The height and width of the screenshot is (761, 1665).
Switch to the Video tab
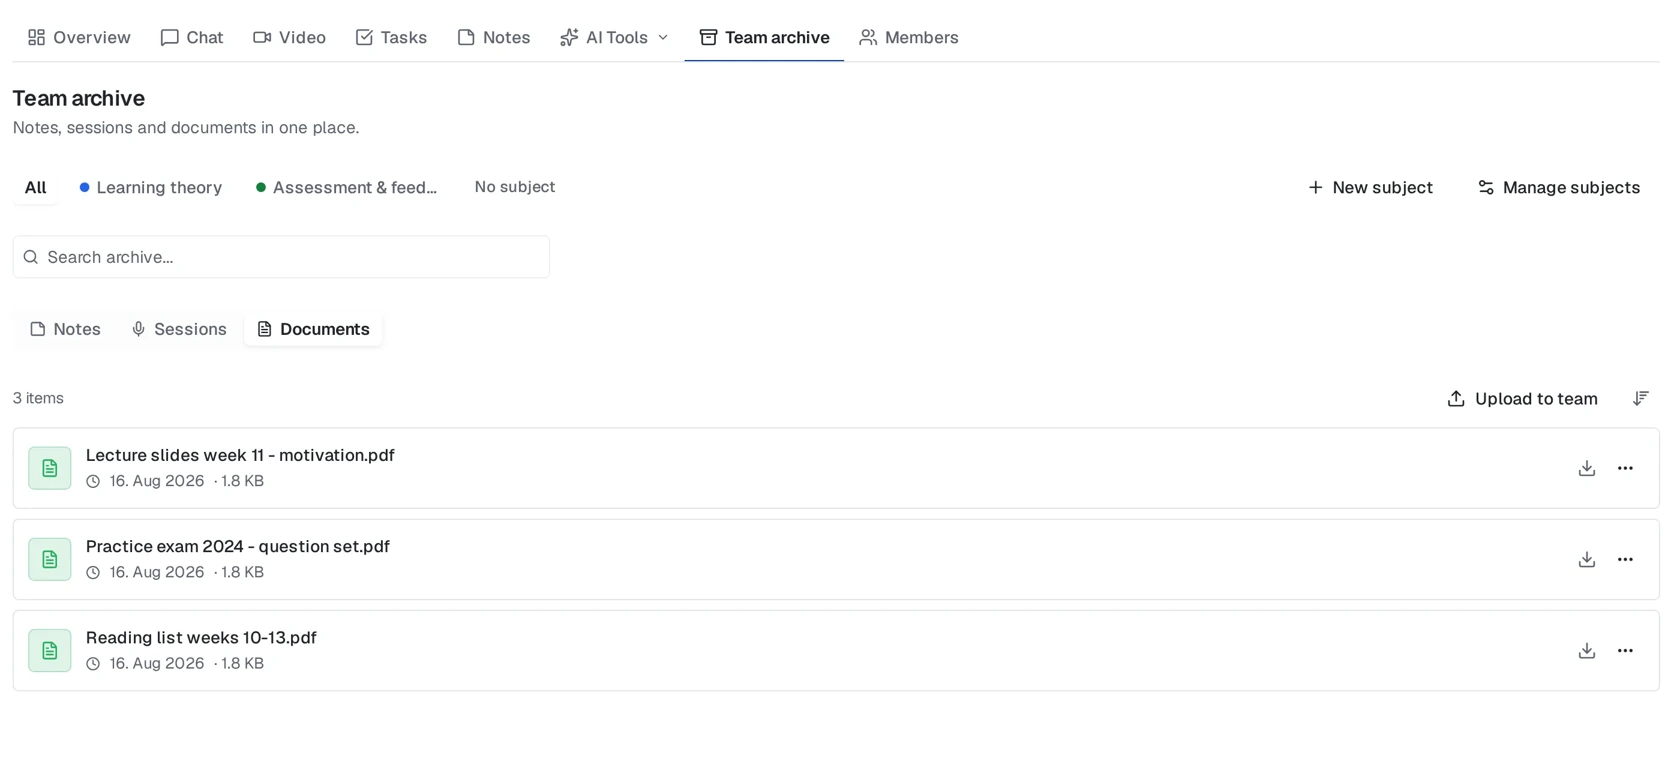tap(289, 37)
